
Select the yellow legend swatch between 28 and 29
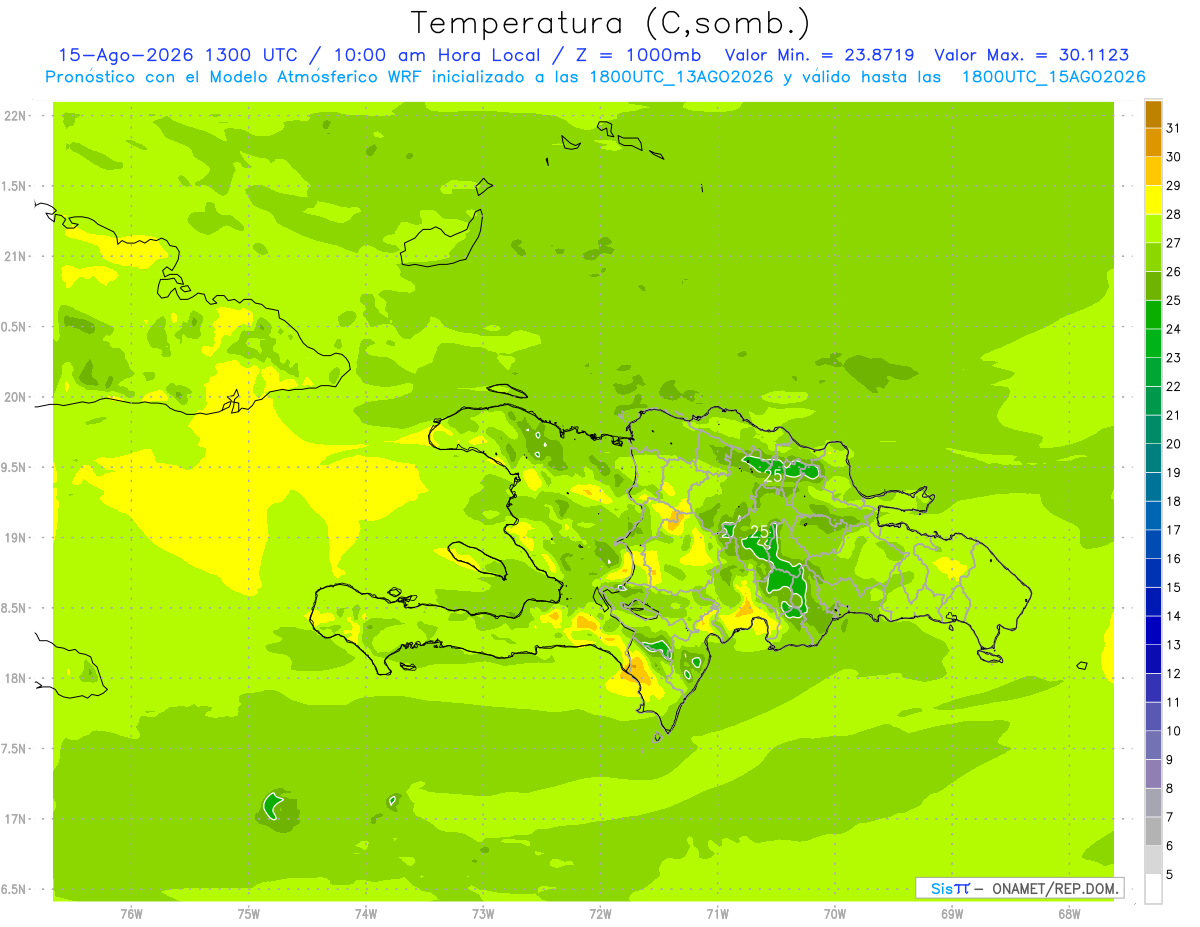point(1153,199)
